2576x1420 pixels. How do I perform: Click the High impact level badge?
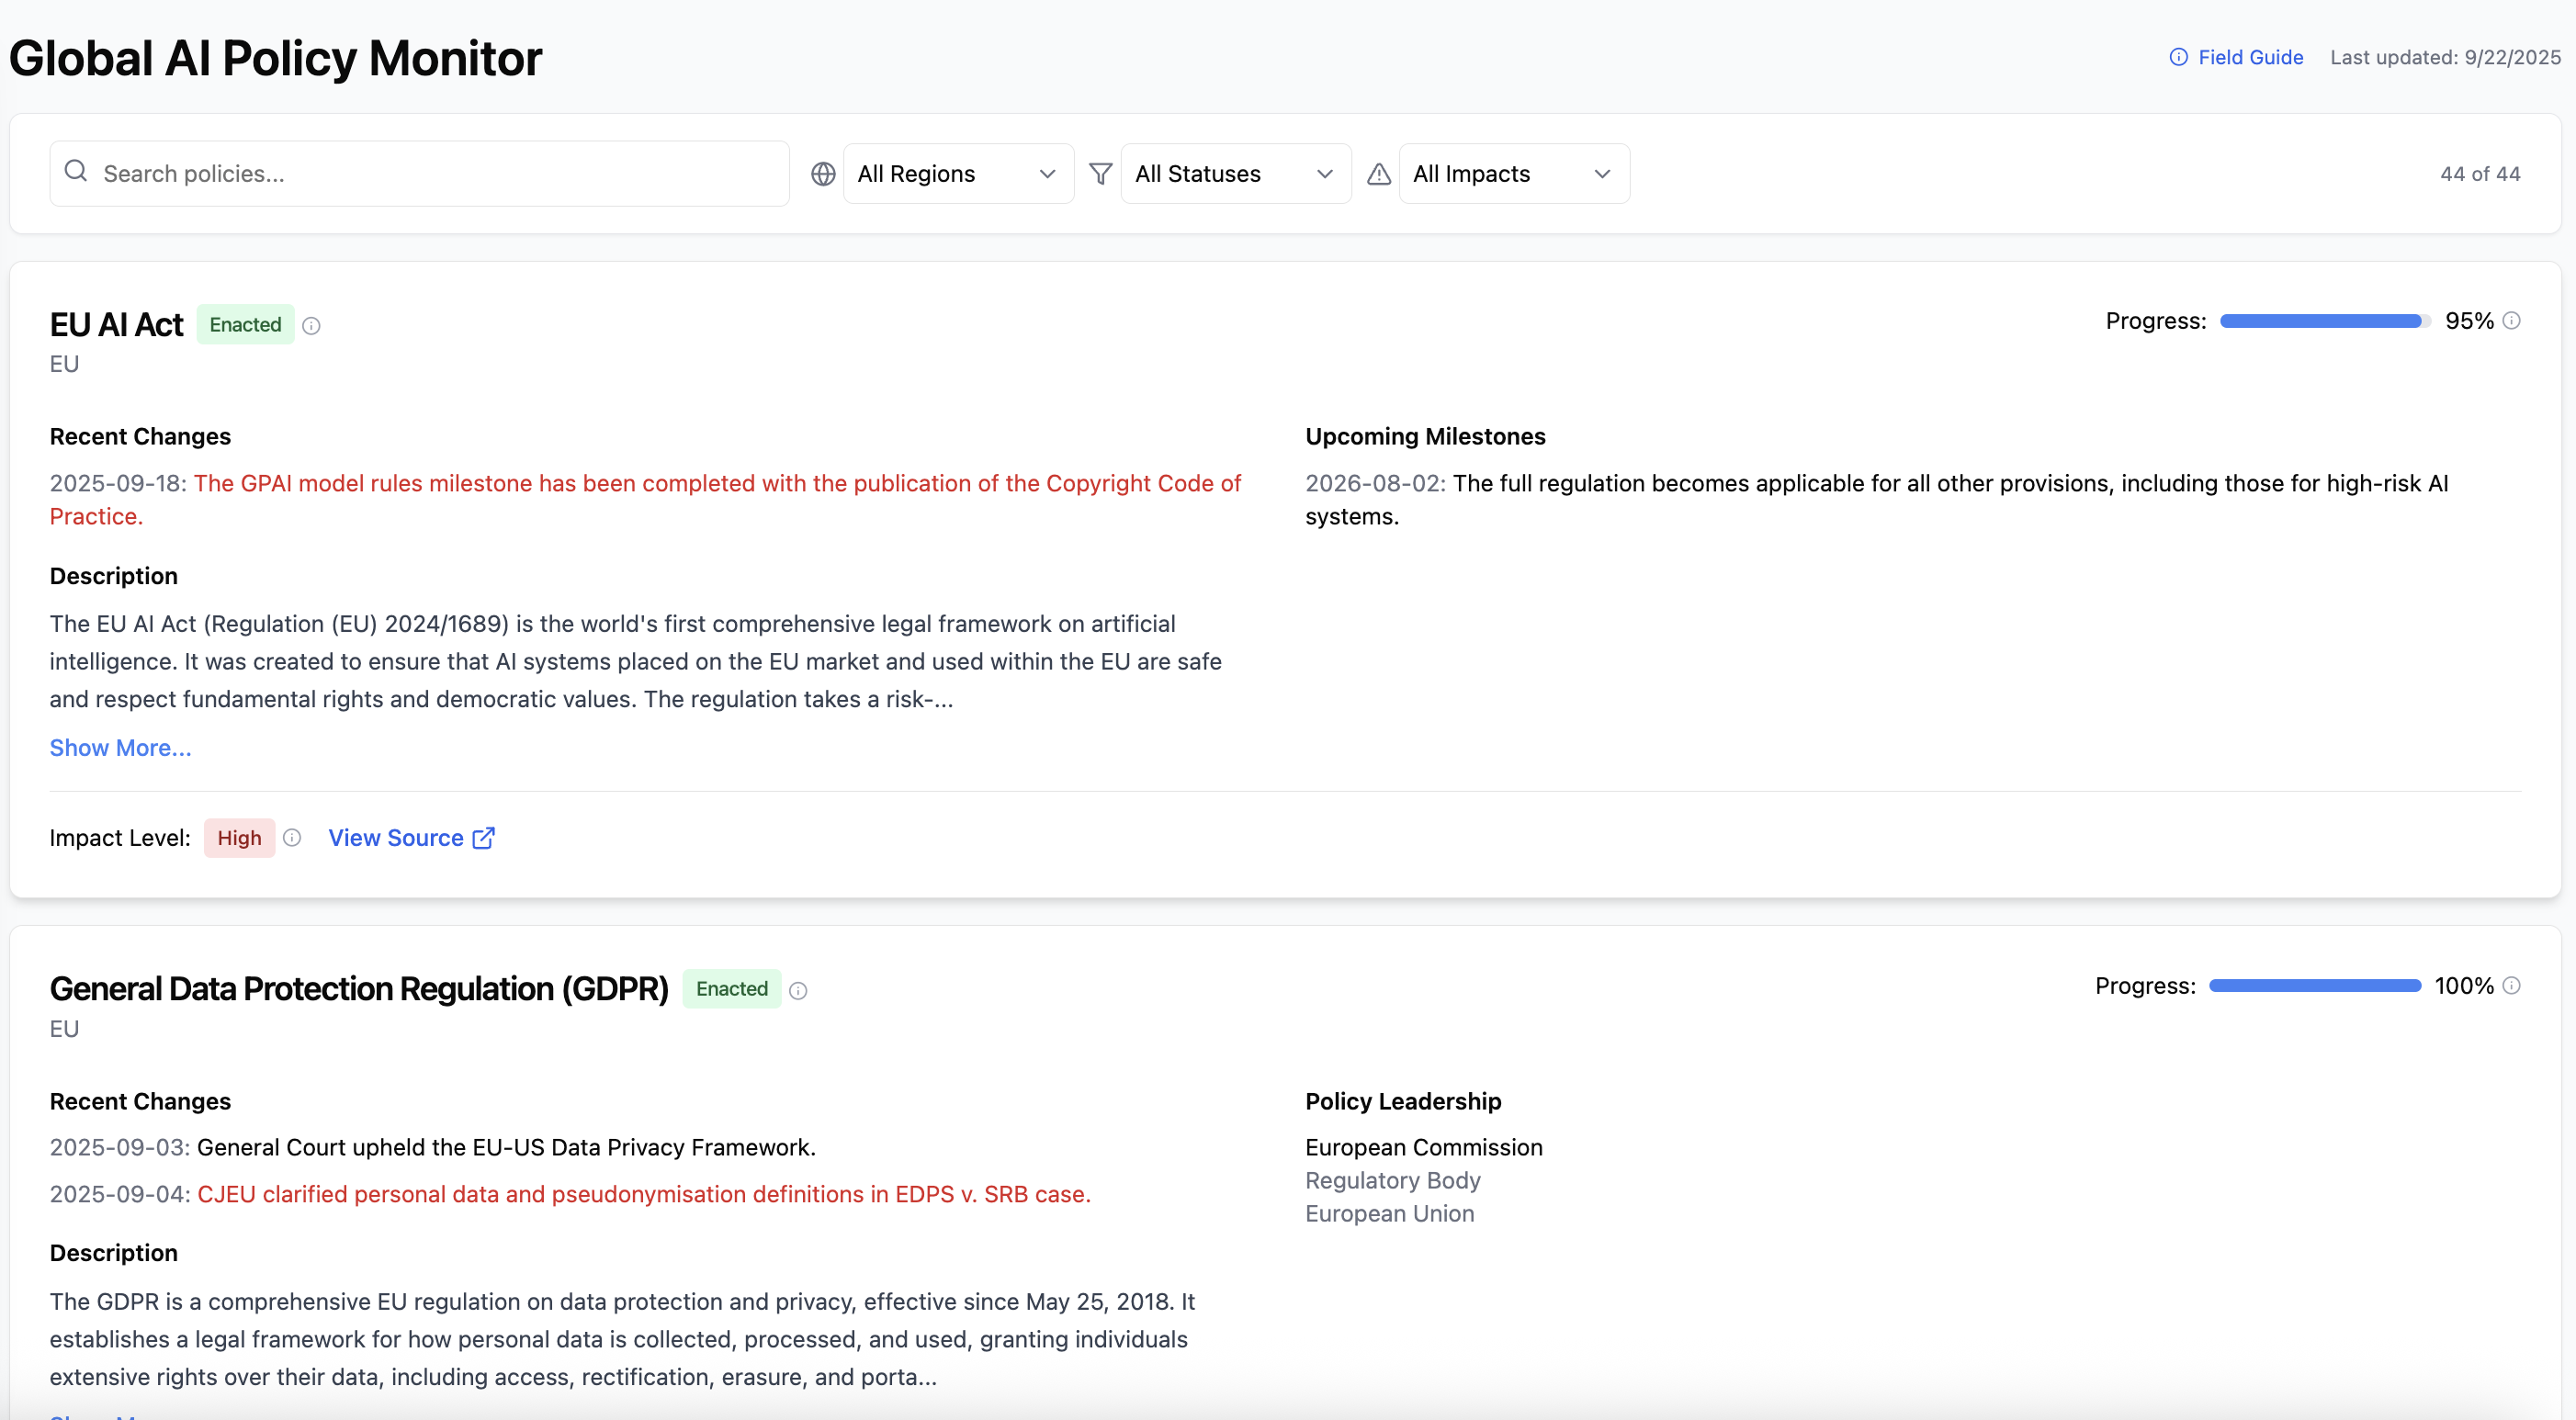coord(238,838)
